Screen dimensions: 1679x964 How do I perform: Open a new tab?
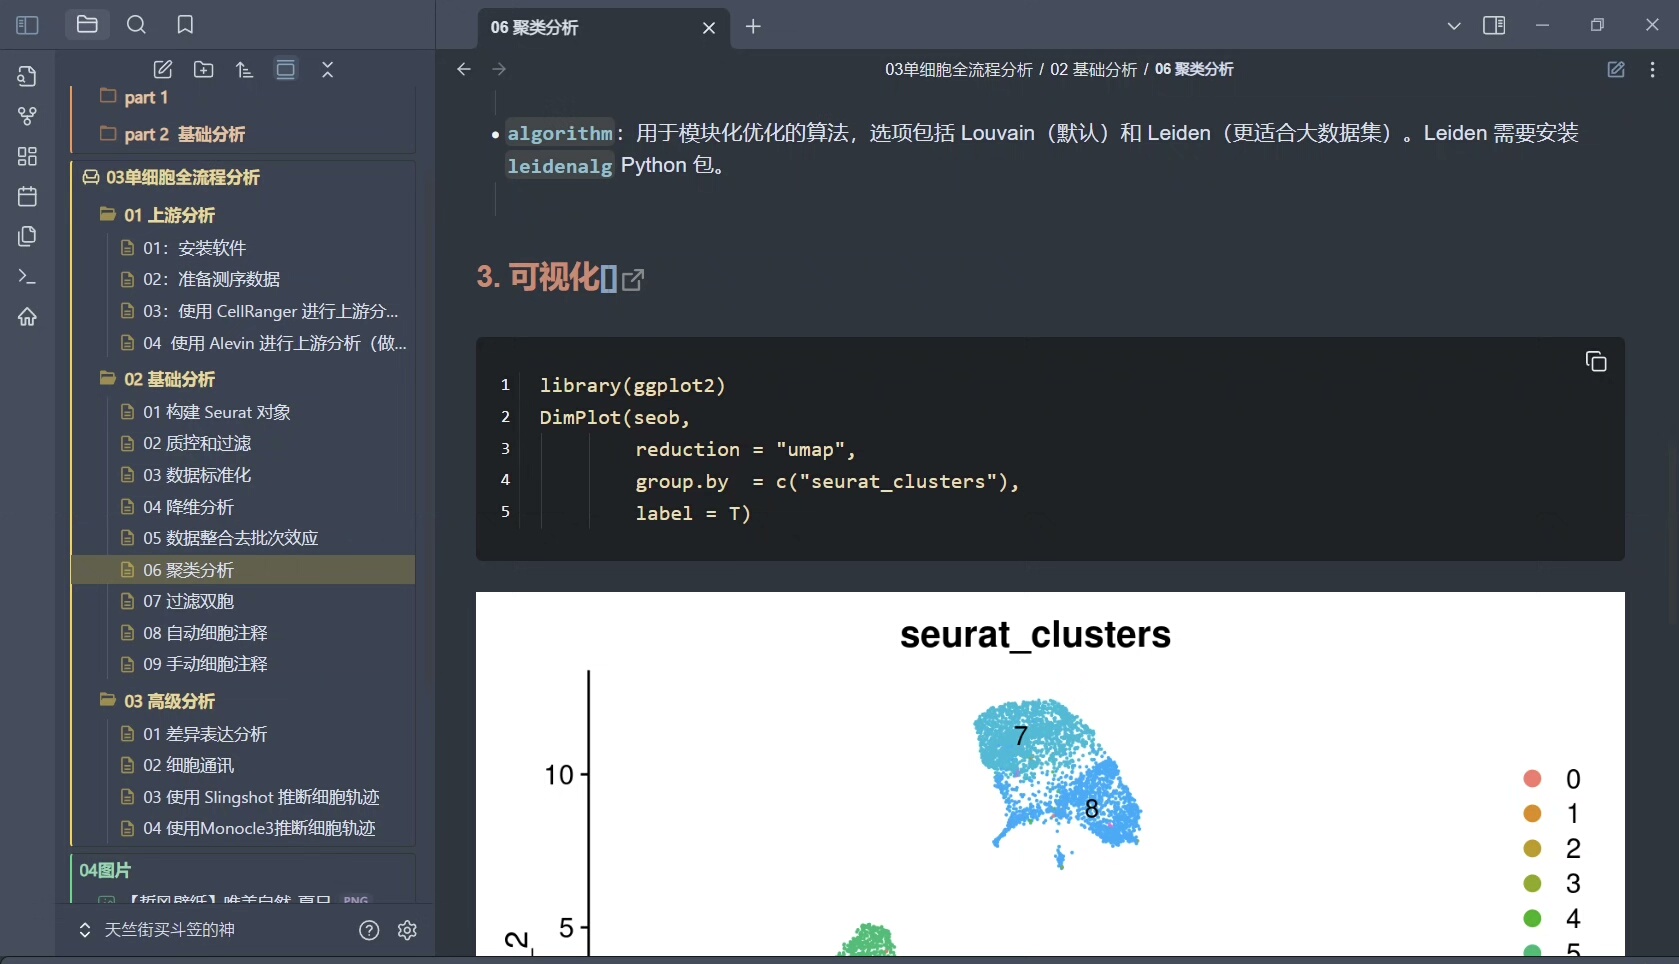(753, 26)
